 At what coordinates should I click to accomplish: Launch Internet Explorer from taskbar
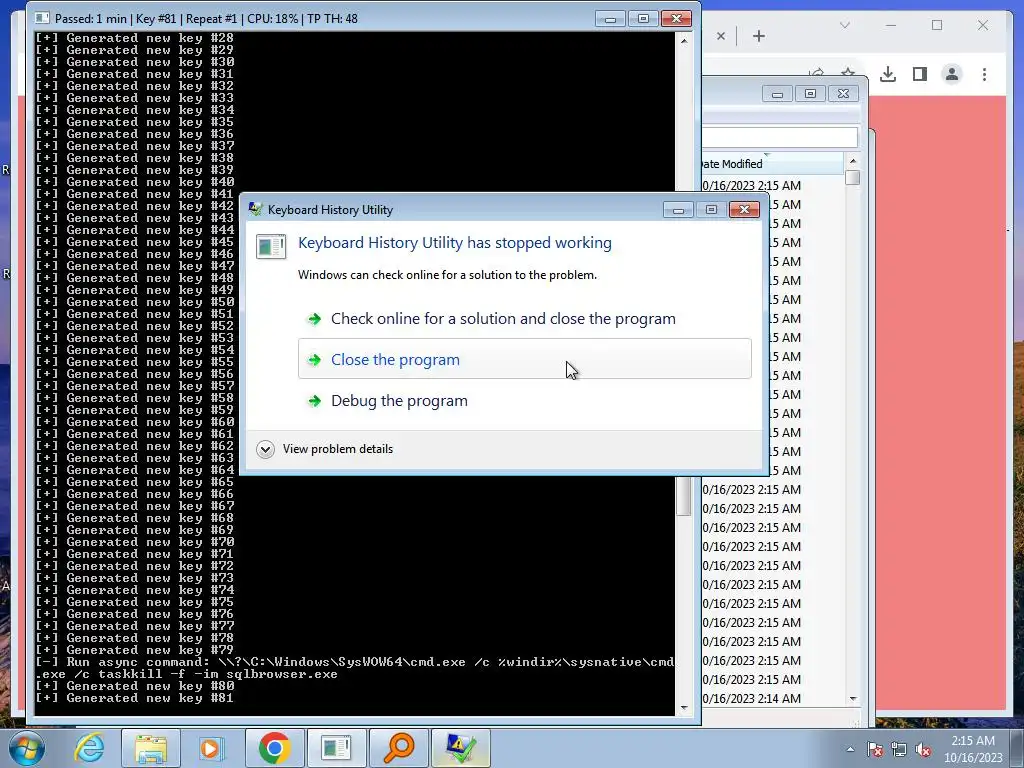click(88, 748)
